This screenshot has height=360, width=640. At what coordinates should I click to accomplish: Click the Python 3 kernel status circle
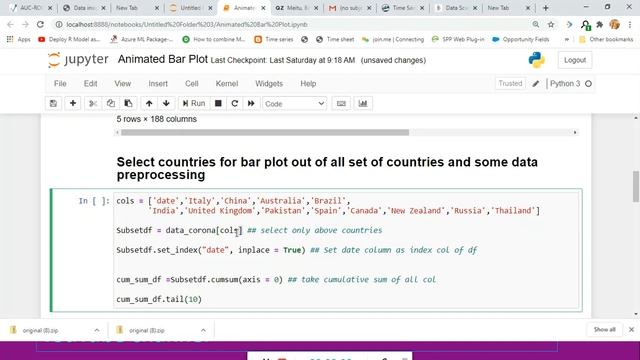(x=588, y=84)
